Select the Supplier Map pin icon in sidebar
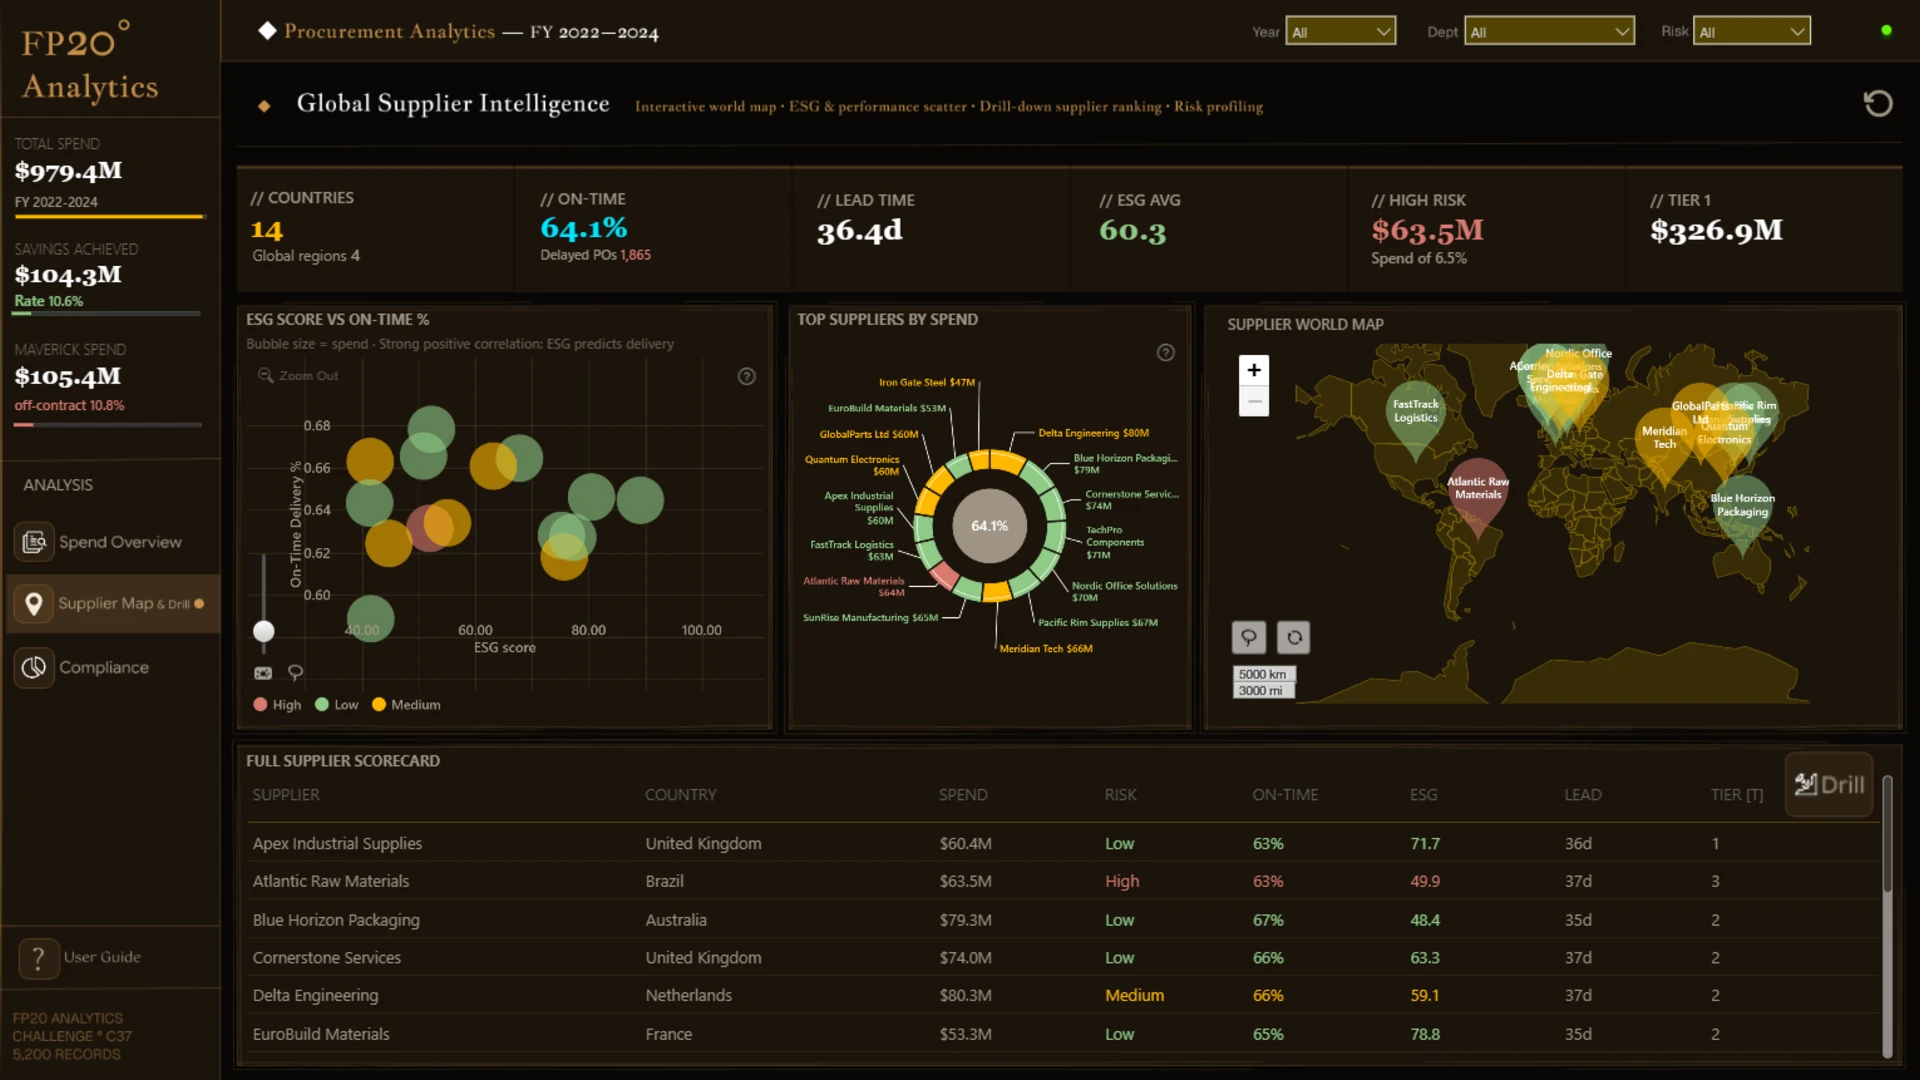The width and height of the screenshot is (1920, 1080). (x=34, y=604)
